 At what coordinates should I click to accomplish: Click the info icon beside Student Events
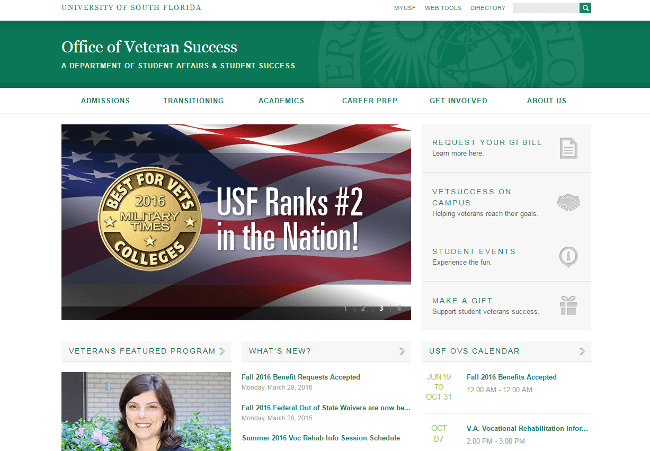point(568,257)
